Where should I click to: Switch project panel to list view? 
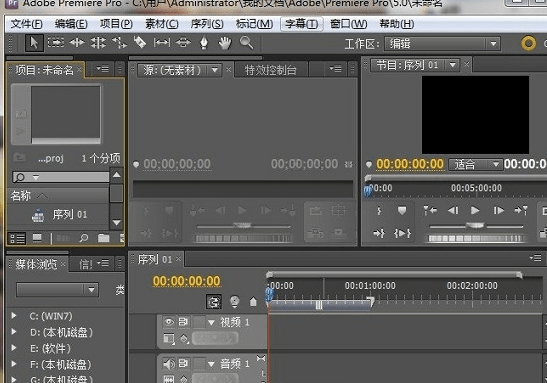[x=17, y=239]
